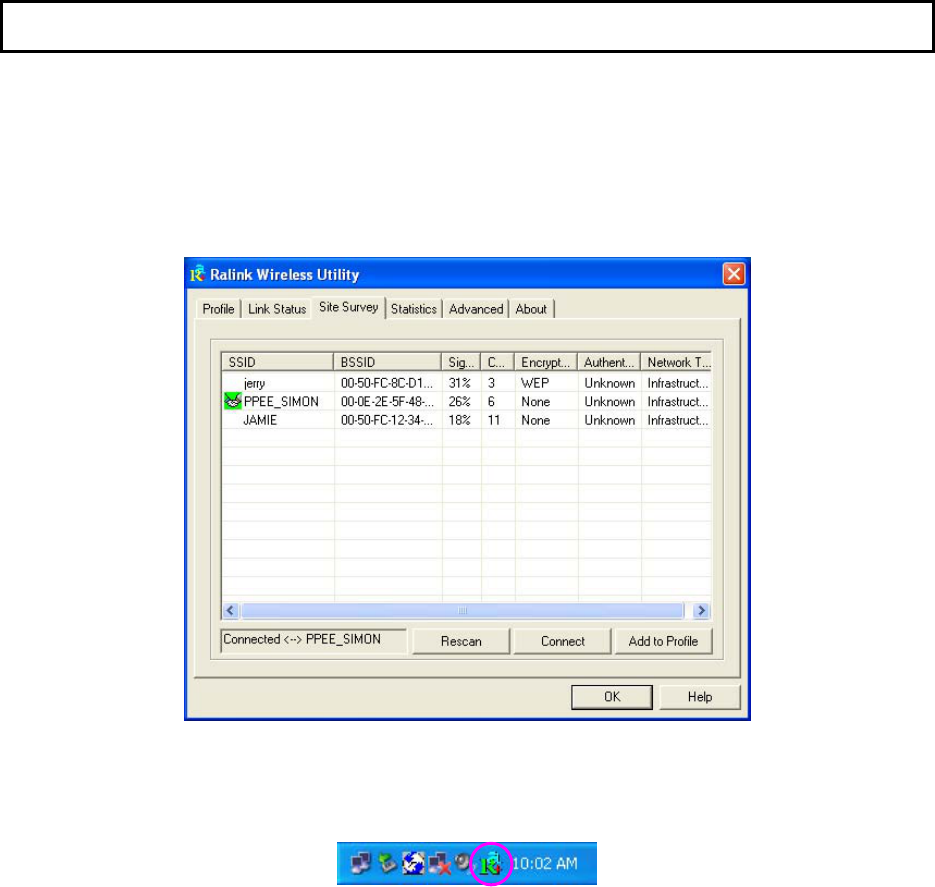
Task: Click the connected network computers tray icon
Action: tap(361, 864)
